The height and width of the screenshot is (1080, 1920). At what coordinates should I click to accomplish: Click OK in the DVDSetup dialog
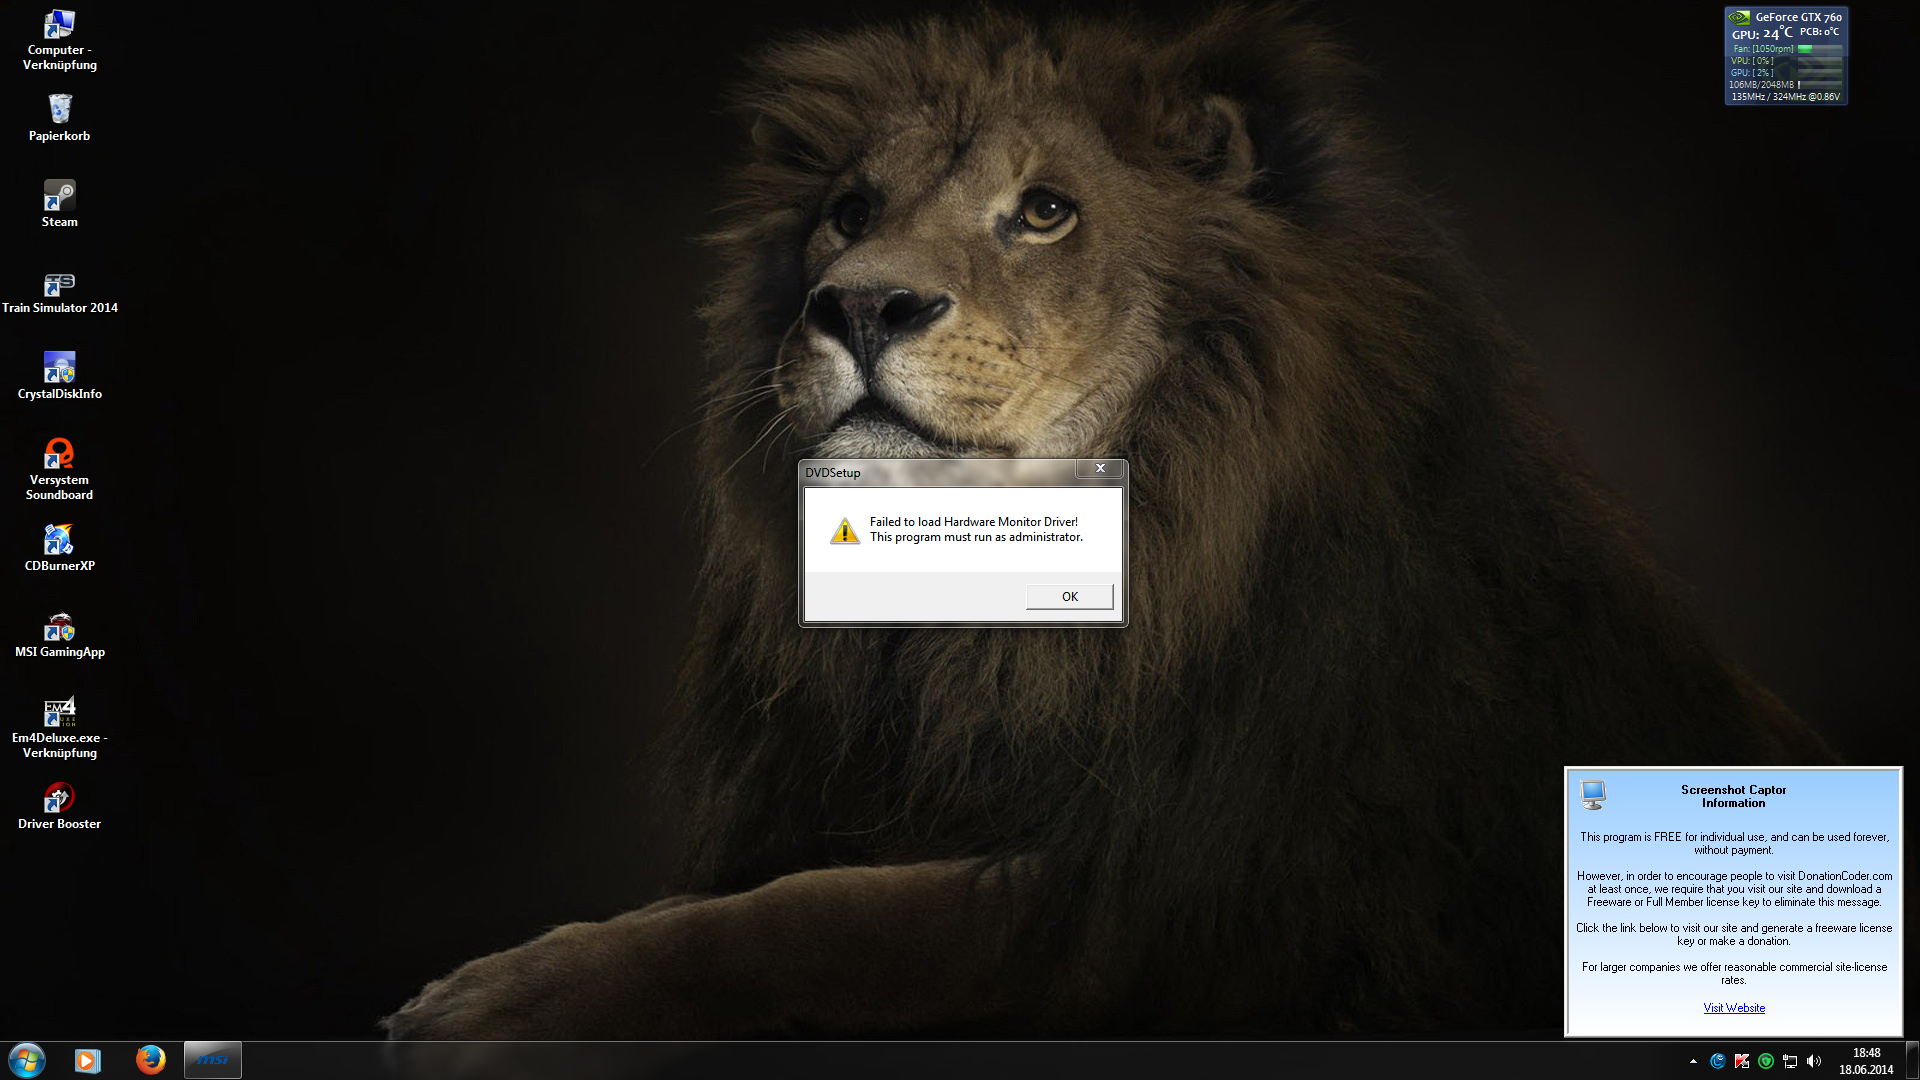point(1069,597)
